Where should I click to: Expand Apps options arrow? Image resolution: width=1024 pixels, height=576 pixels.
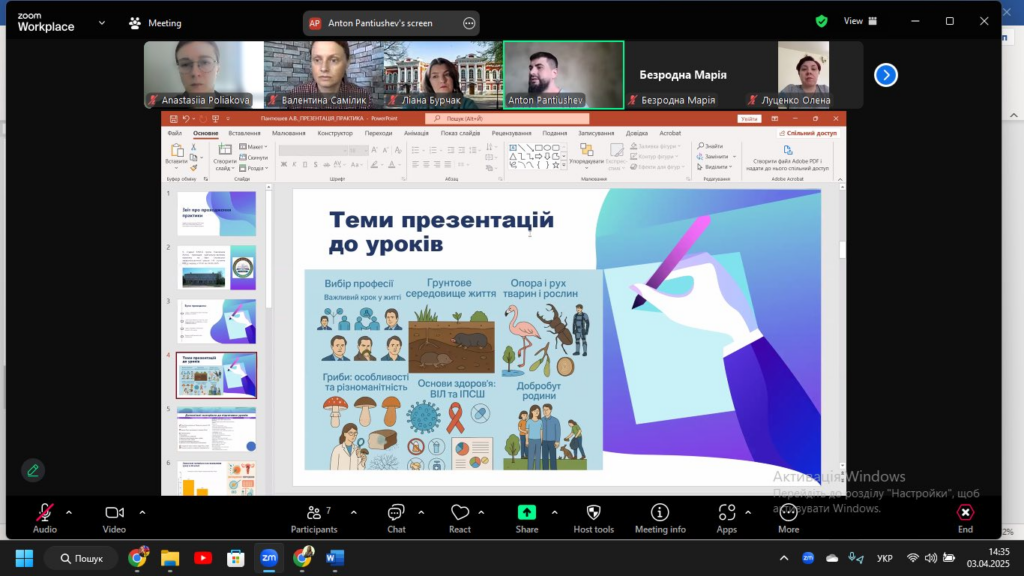pos(748,513)
